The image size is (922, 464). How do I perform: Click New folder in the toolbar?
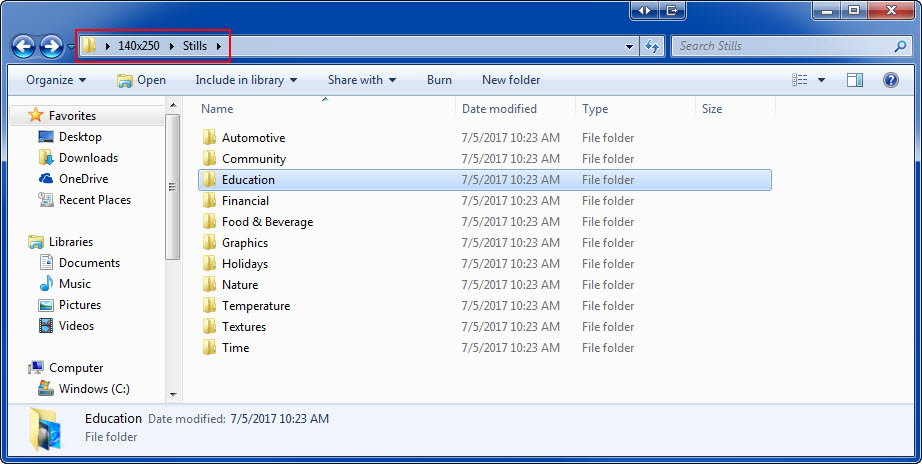click(x=511, y=80)
